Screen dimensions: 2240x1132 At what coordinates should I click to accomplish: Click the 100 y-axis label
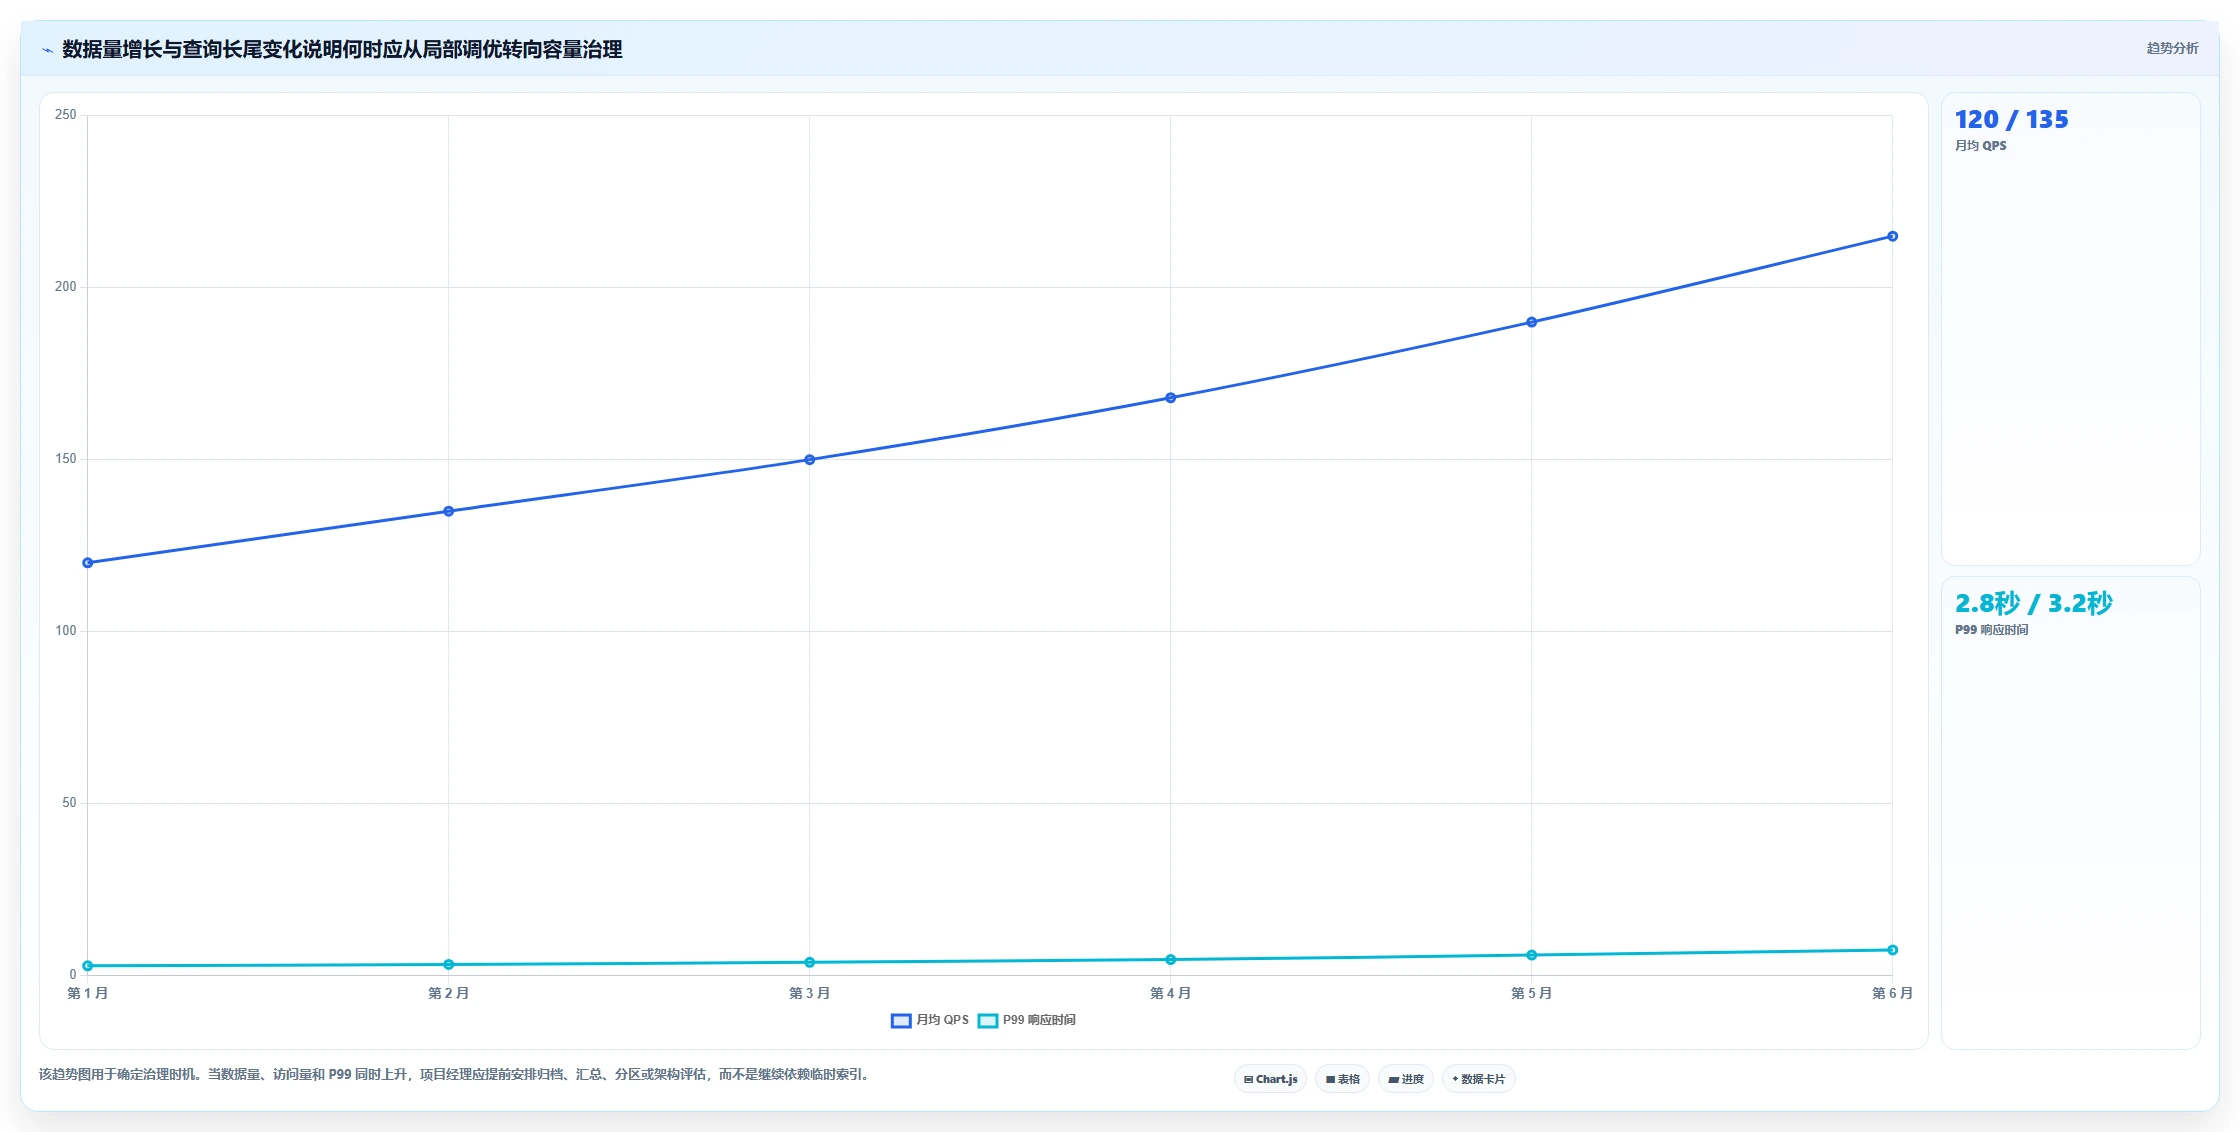coord(65,631)
